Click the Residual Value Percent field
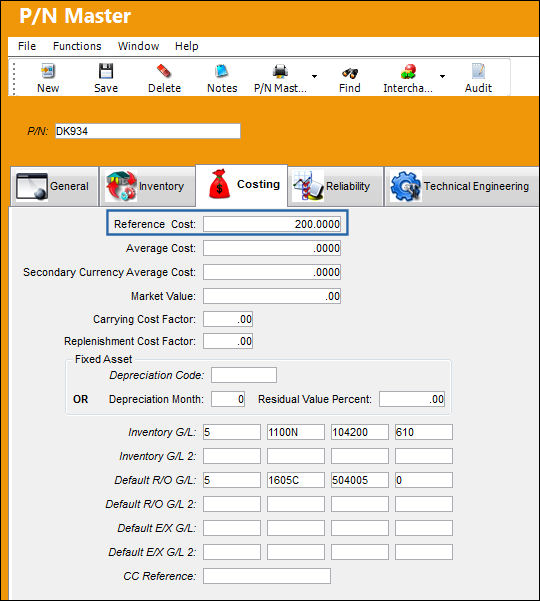Screen dimensions: 540x601 412,399
